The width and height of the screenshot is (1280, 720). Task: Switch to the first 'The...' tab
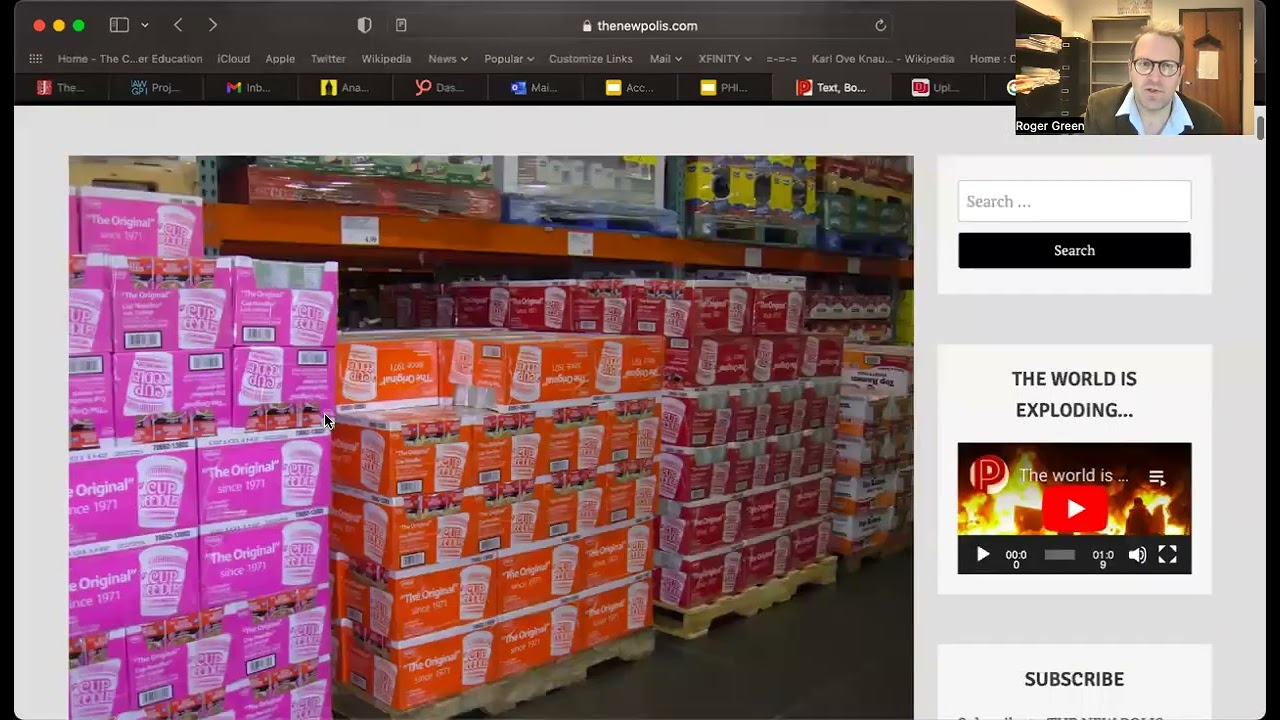(x=61, y=88)
